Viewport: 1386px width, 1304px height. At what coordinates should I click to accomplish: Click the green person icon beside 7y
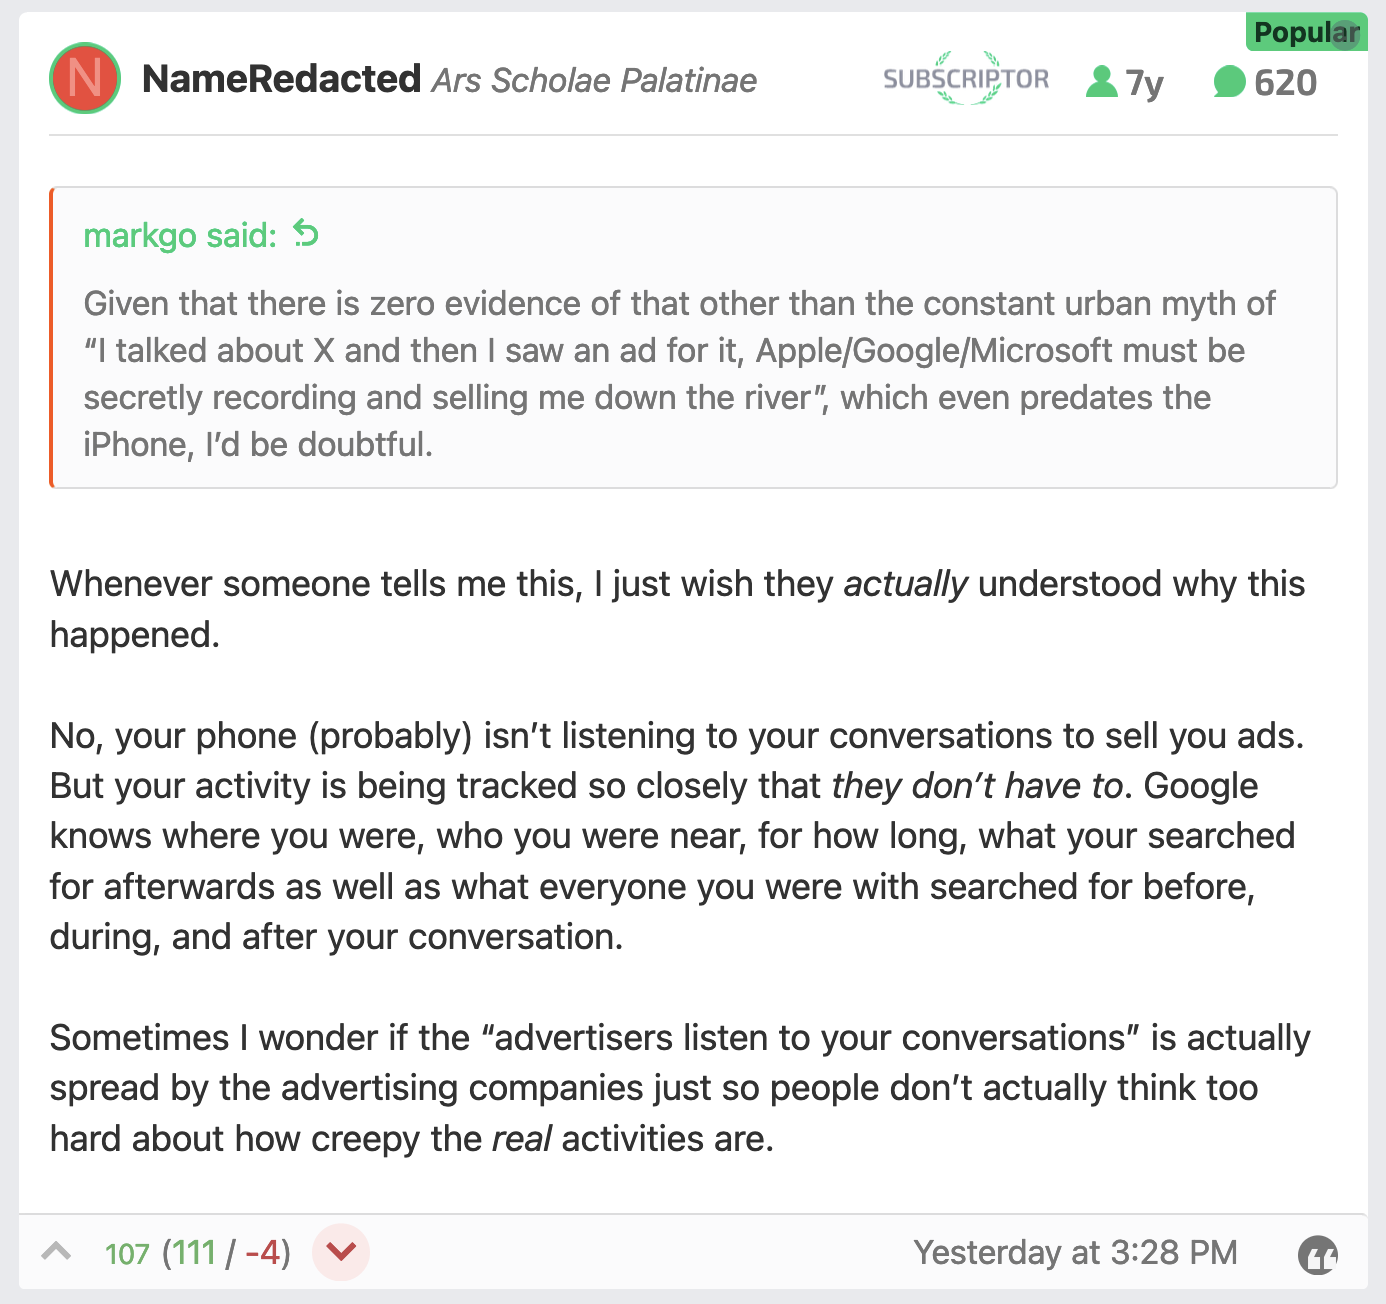(x=1101, y=82)
